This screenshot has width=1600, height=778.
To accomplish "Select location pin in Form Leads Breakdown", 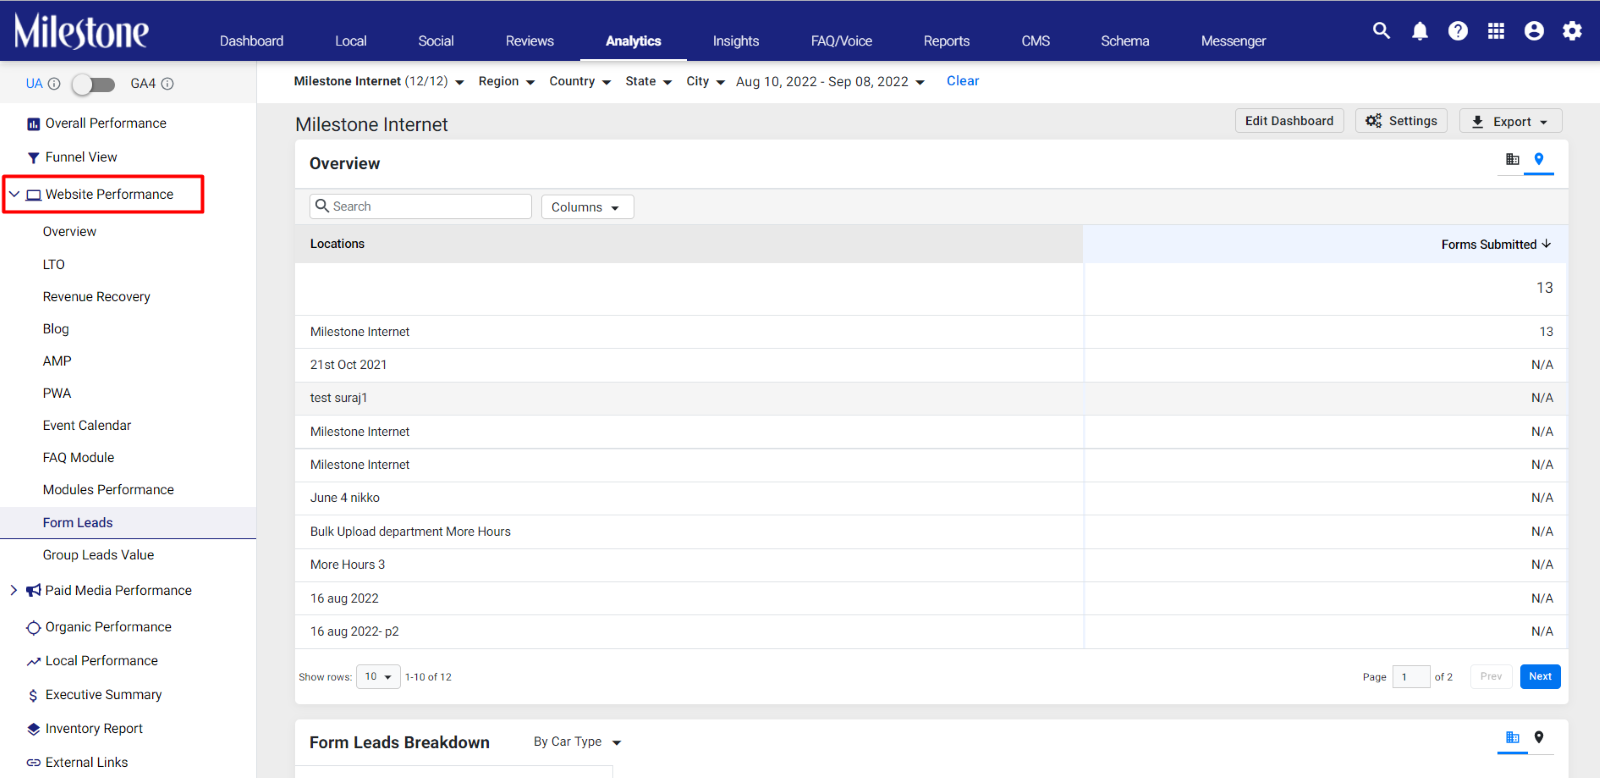I will (1539, 738).
